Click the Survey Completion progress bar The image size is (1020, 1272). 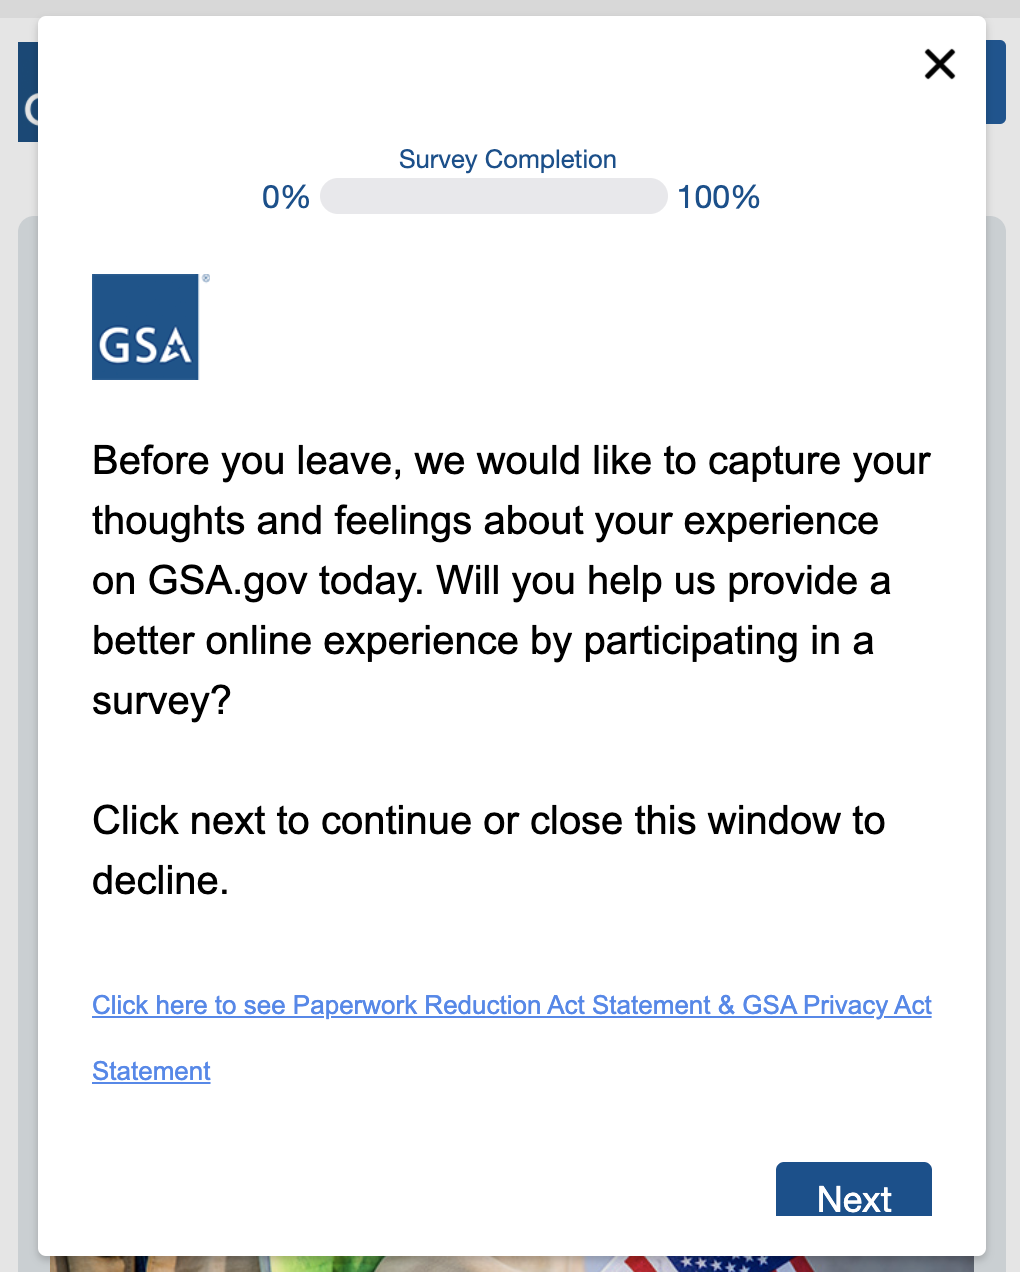[493, 196]
